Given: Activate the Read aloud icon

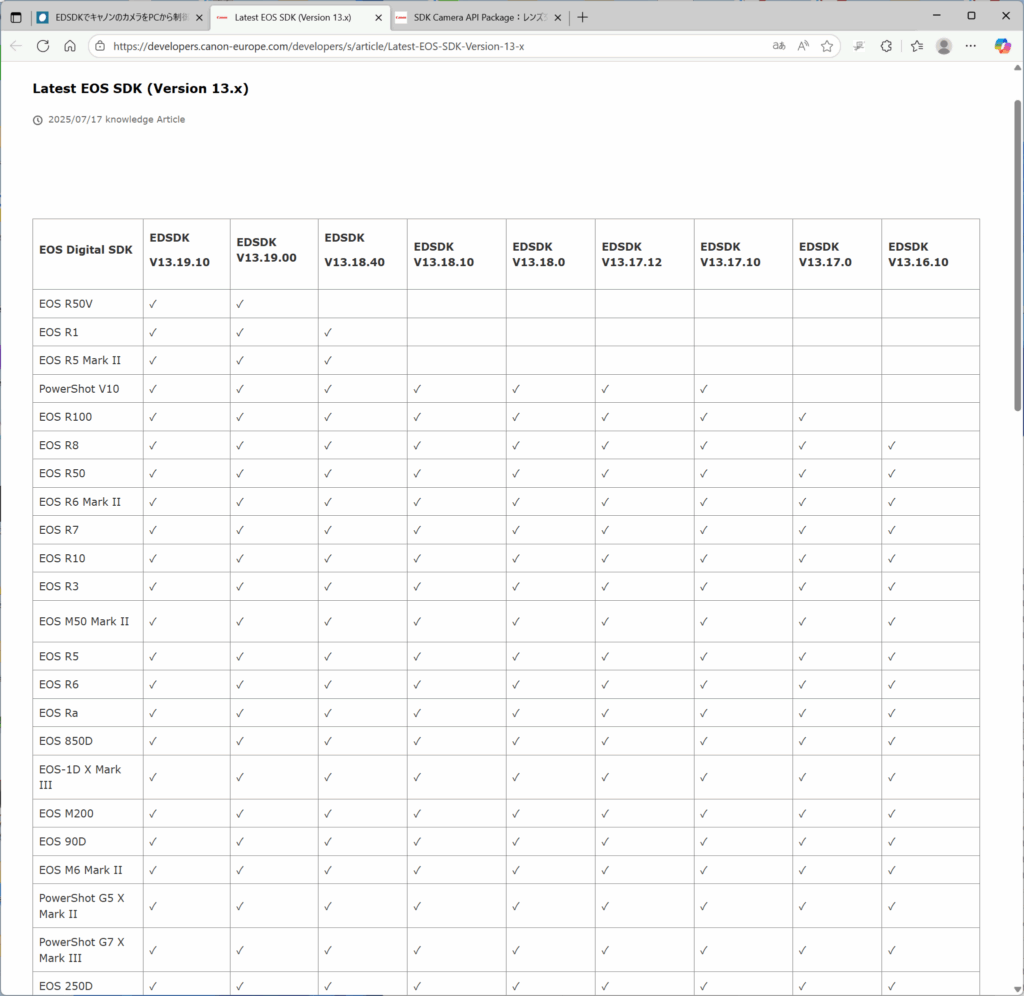Looking at the screenshot, I should pos(803,46).
